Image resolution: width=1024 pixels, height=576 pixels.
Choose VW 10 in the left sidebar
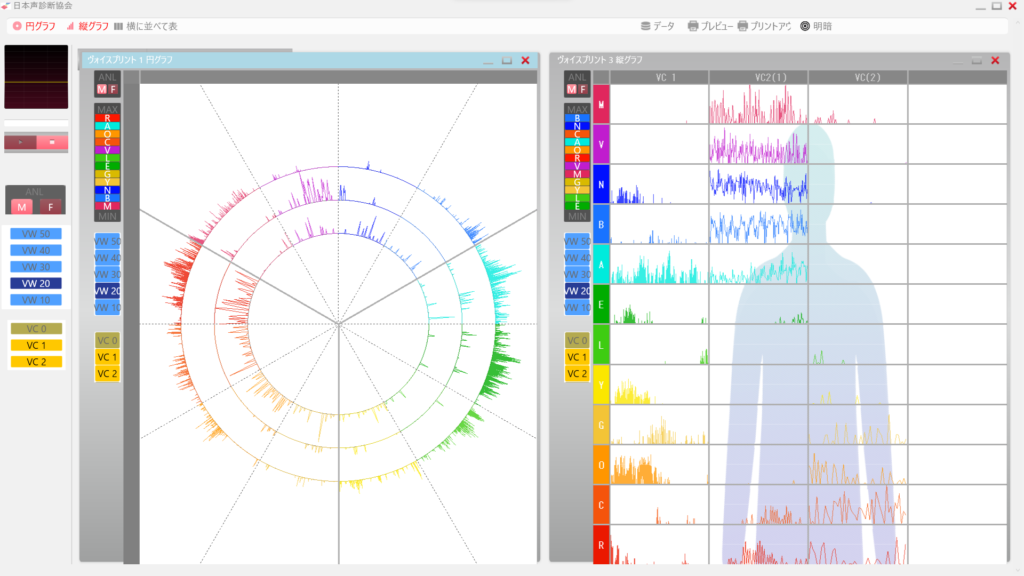pyautogui.click(x=36, y=300)
